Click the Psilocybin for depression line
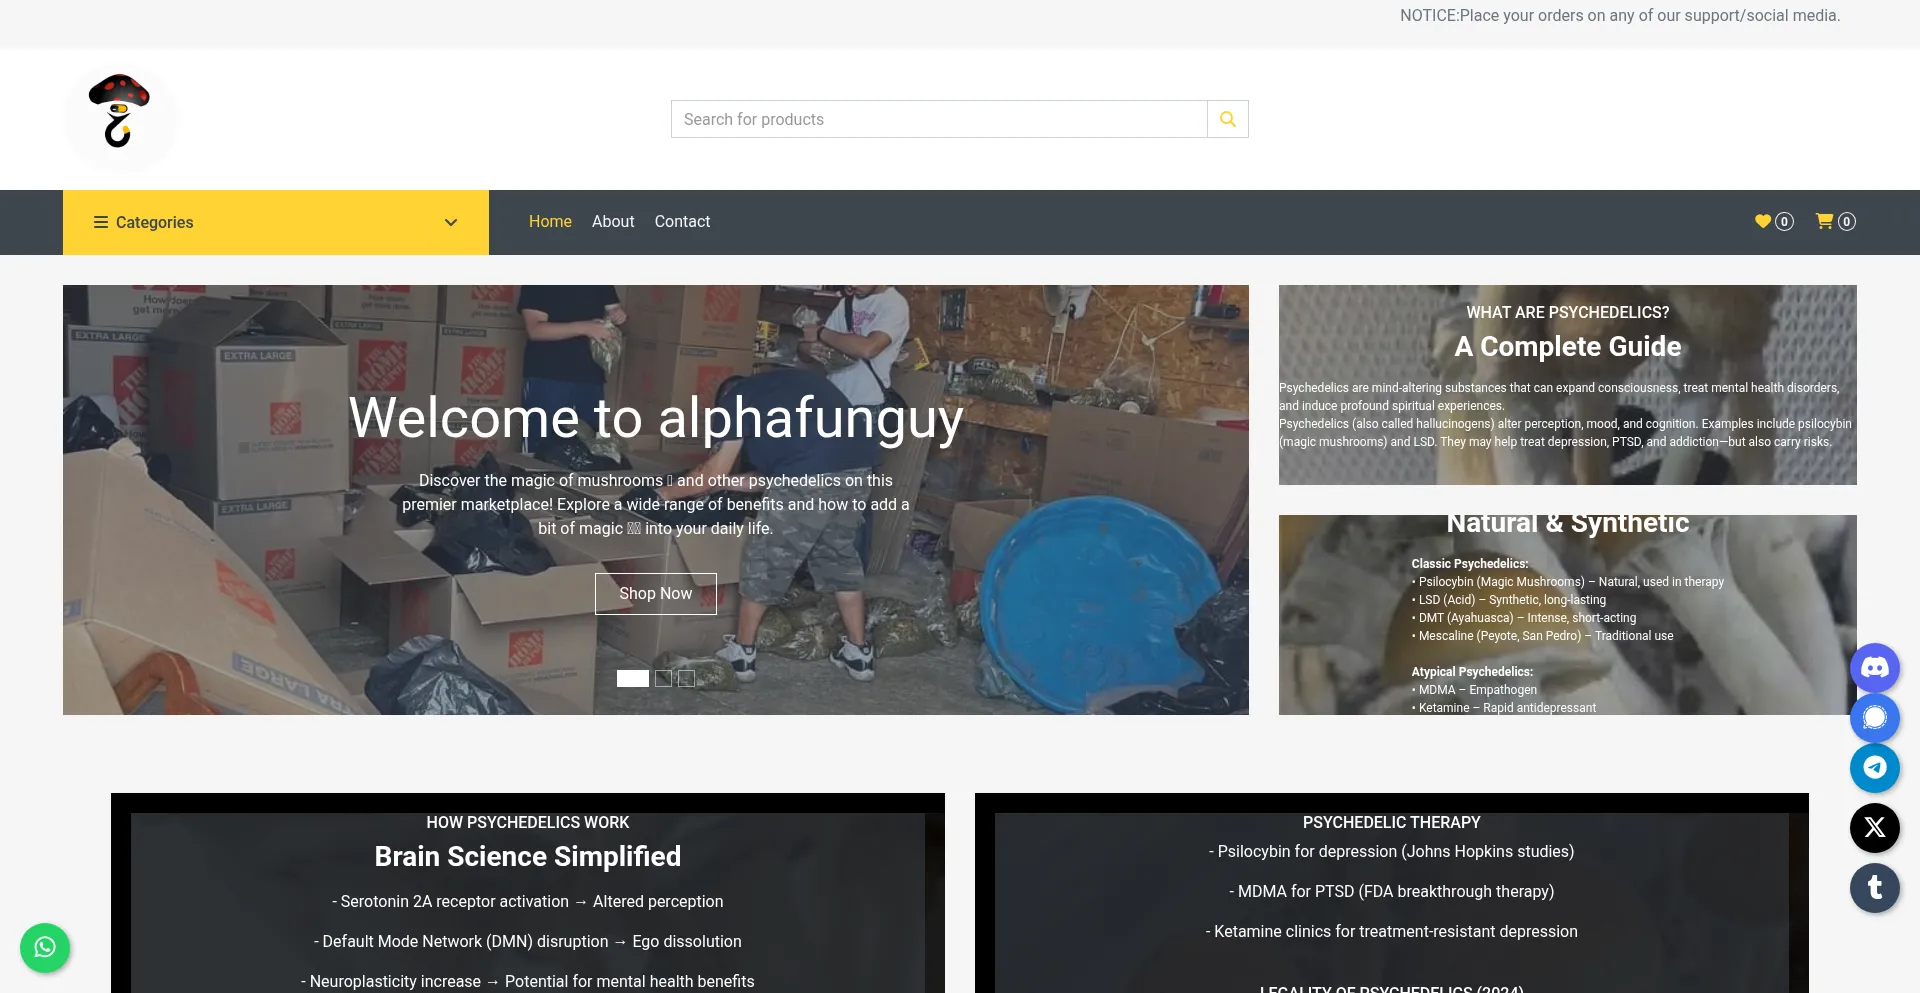 (x=1392, y=852)
